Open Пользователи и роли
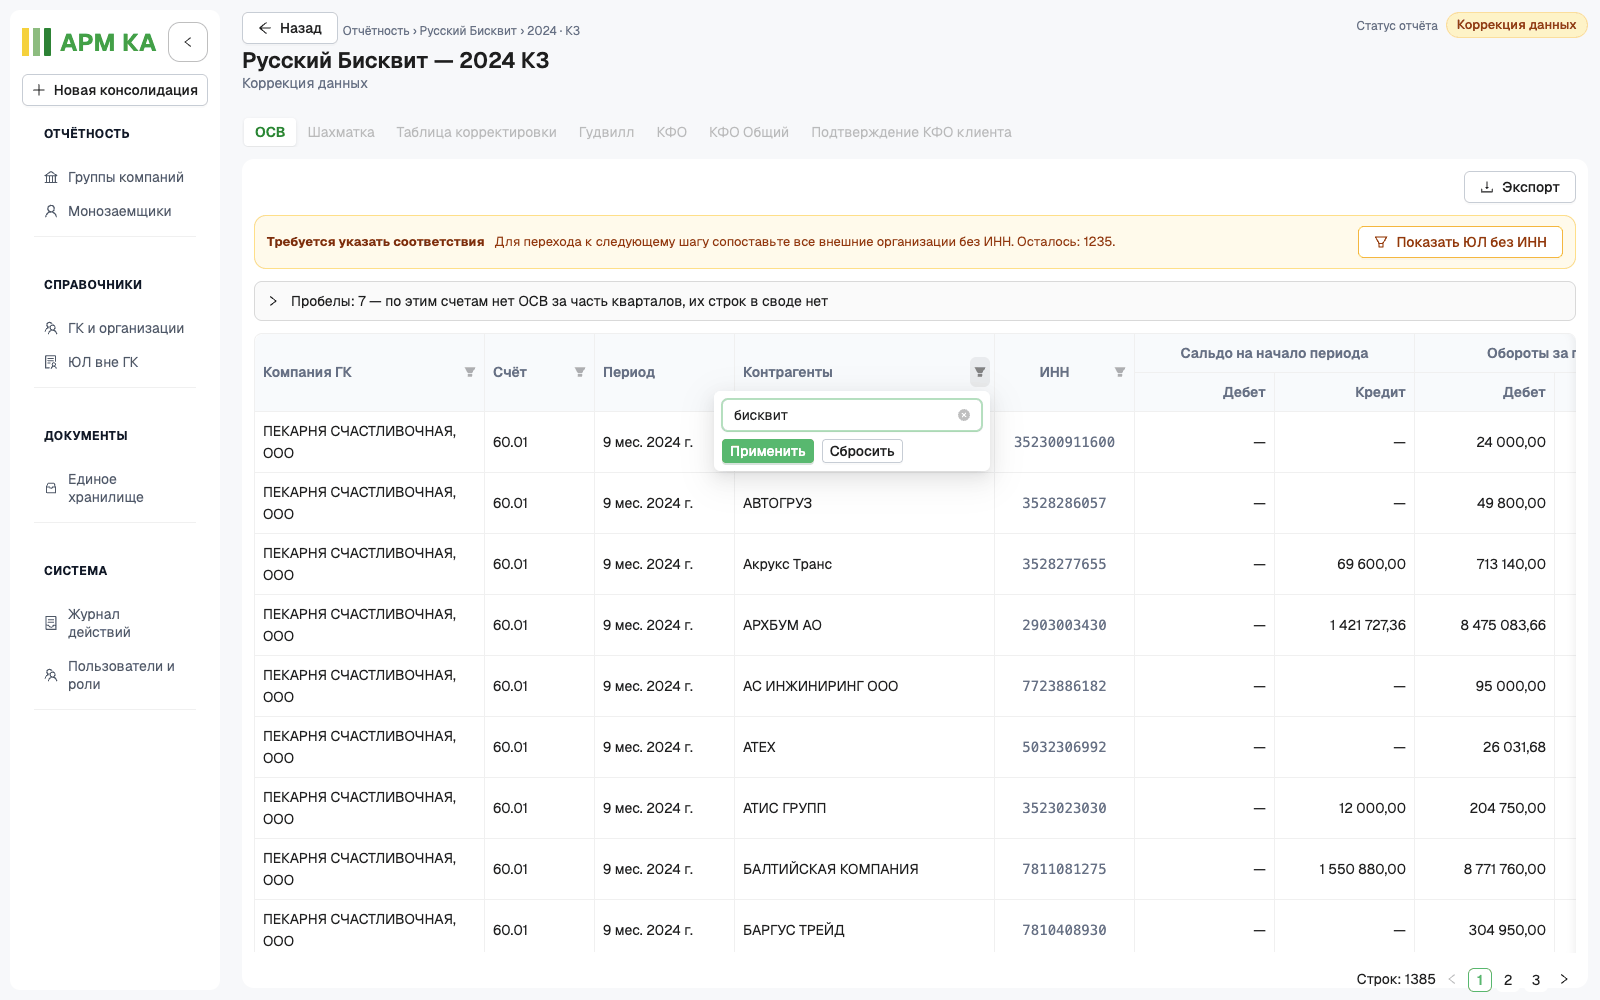The image size is (1600, 1000). point(115,675)
